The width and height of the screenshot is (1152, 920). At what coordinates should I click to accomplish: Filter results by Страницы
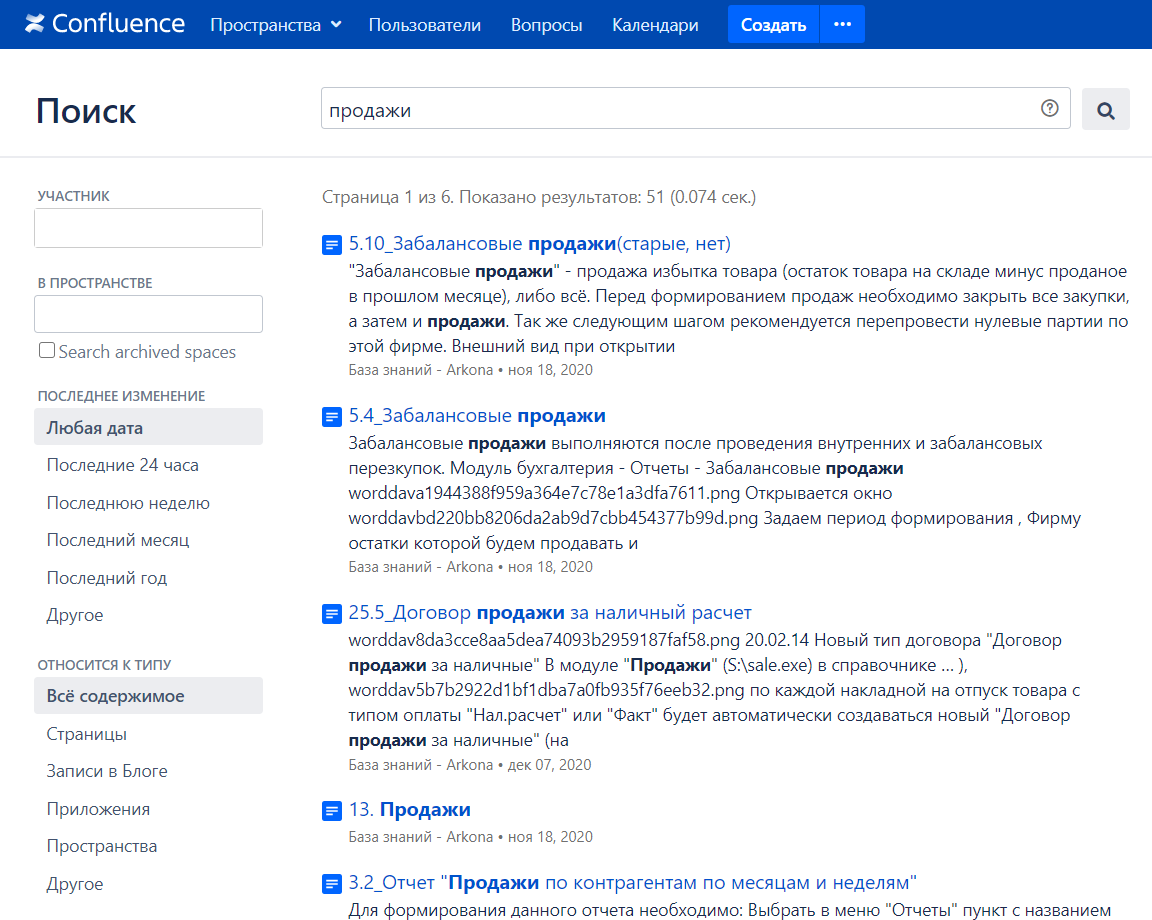coord(87,733)
